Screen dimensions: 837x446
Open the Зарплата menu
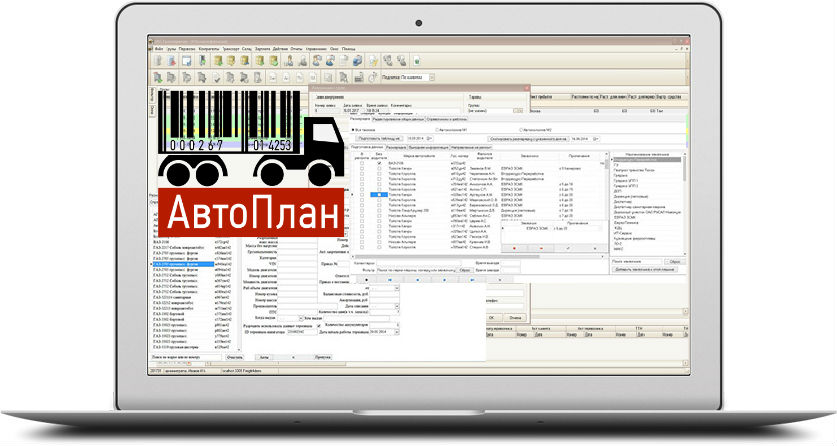(x=263, y=49)
